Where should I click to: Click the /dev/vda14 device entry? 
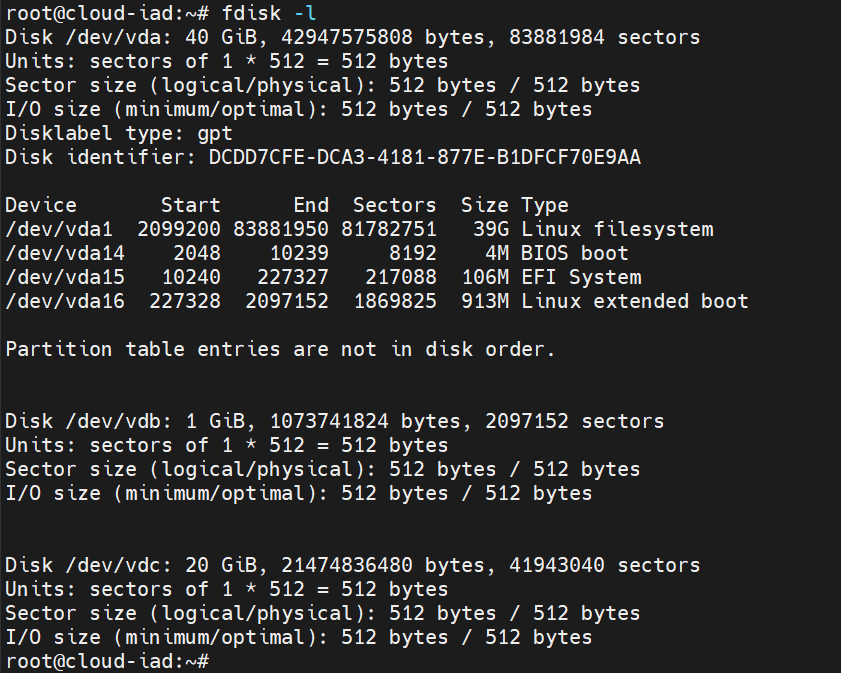point(64,253)
